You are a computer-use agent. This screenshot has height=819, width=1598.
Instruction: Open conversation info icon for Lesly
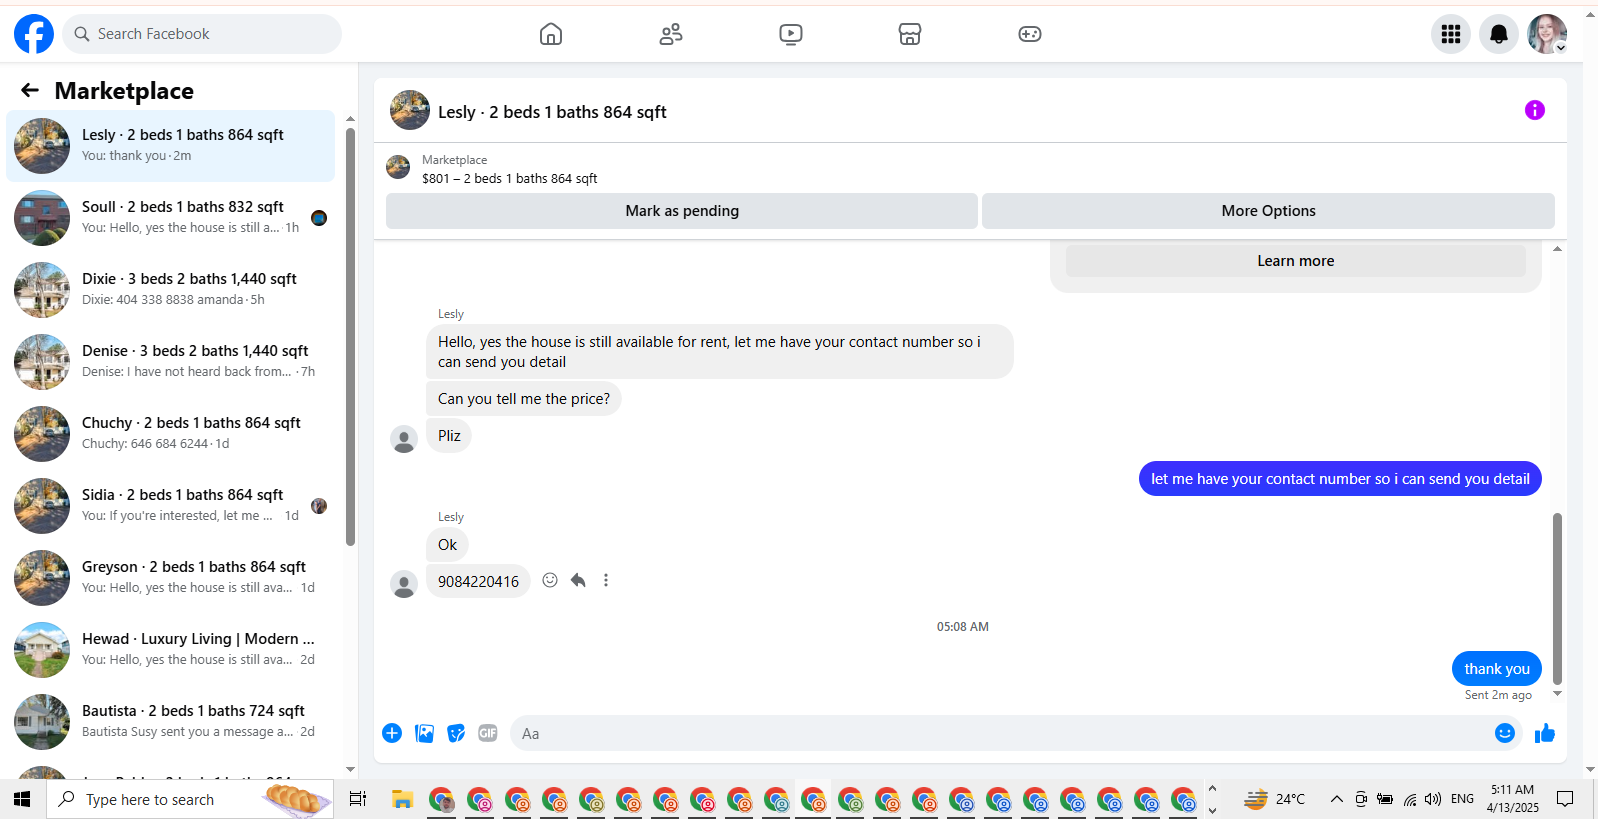tap(1535, 110)
